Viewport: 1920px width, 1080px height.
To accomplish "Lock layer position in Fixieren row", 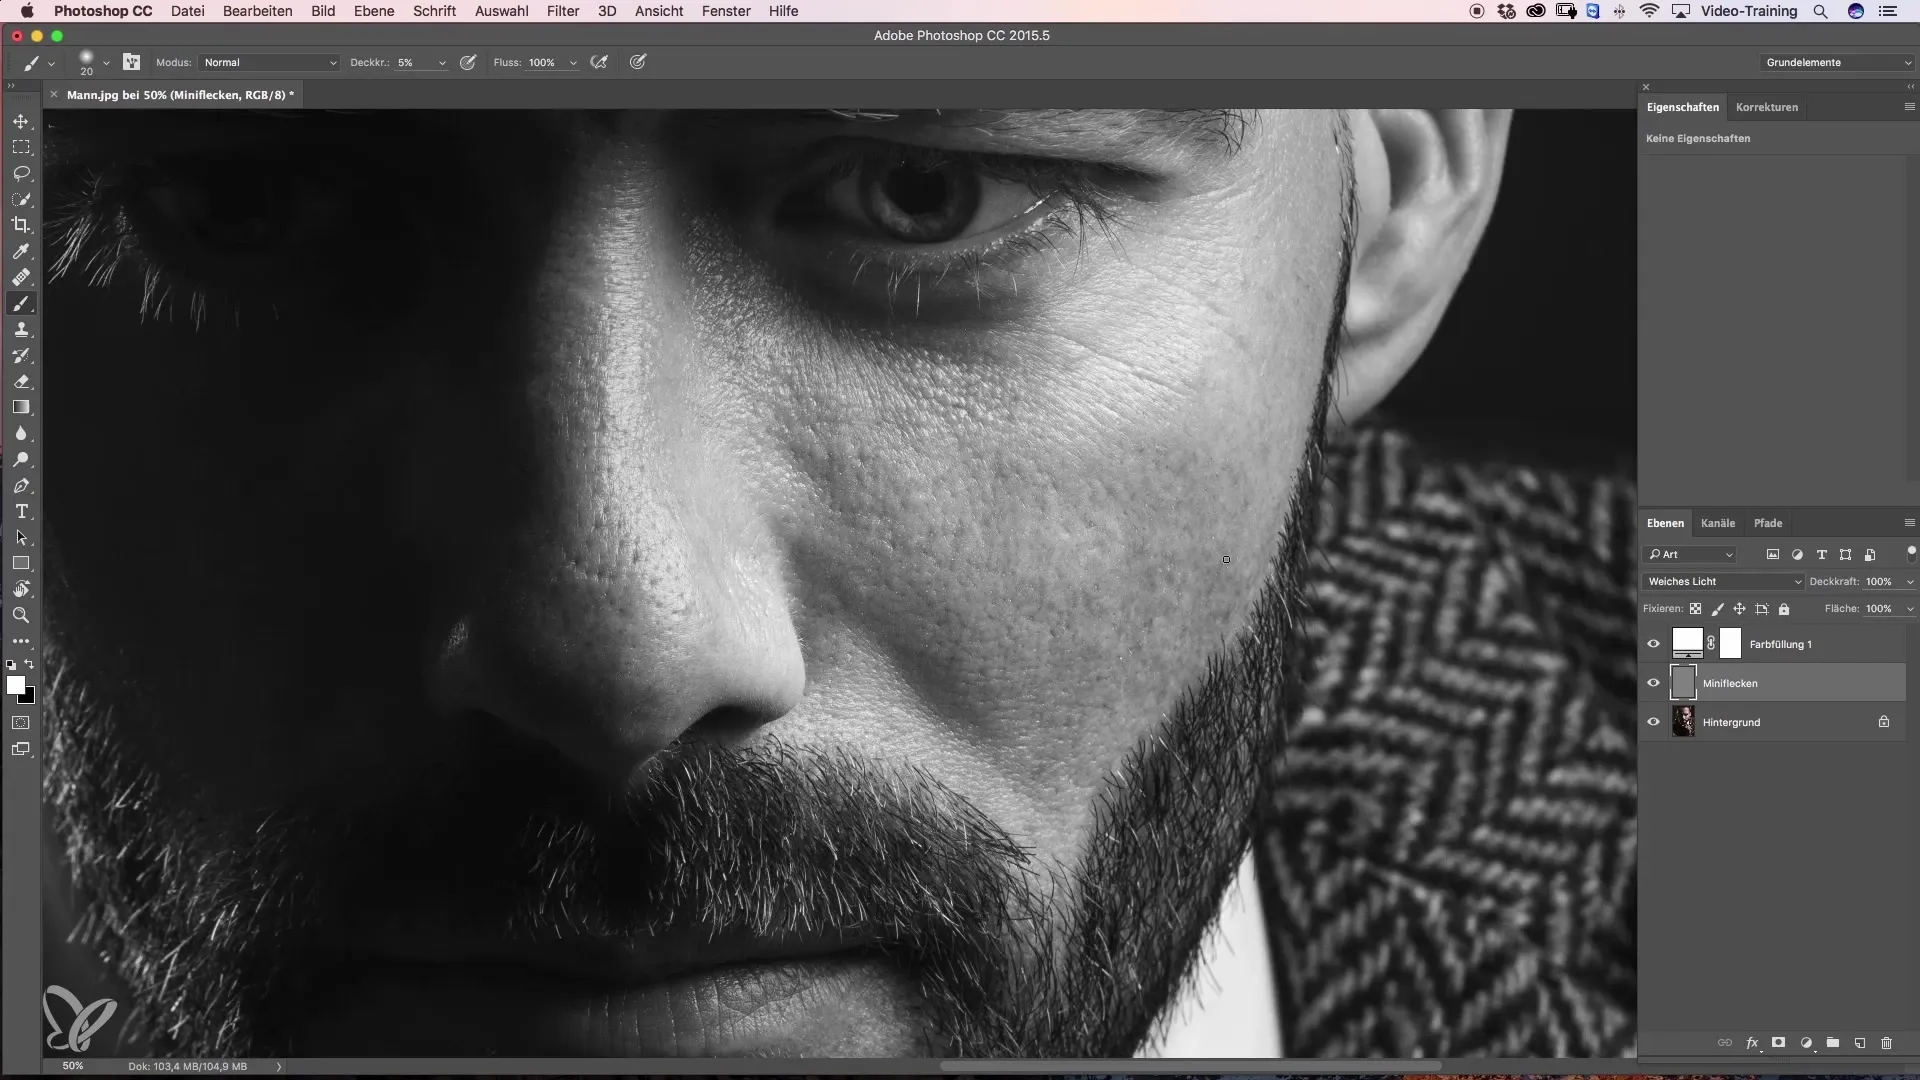I will point(1739,608).
